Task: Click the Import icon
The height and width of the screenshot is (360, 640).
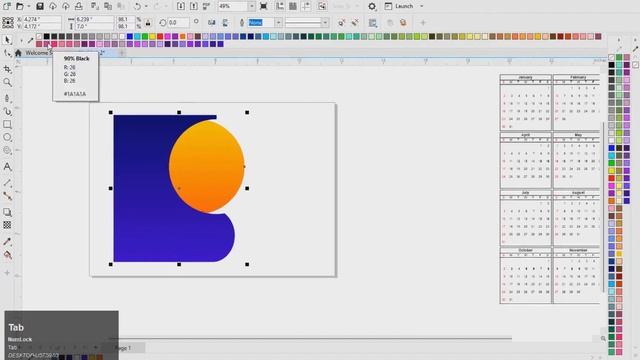Action: [181, 6]
